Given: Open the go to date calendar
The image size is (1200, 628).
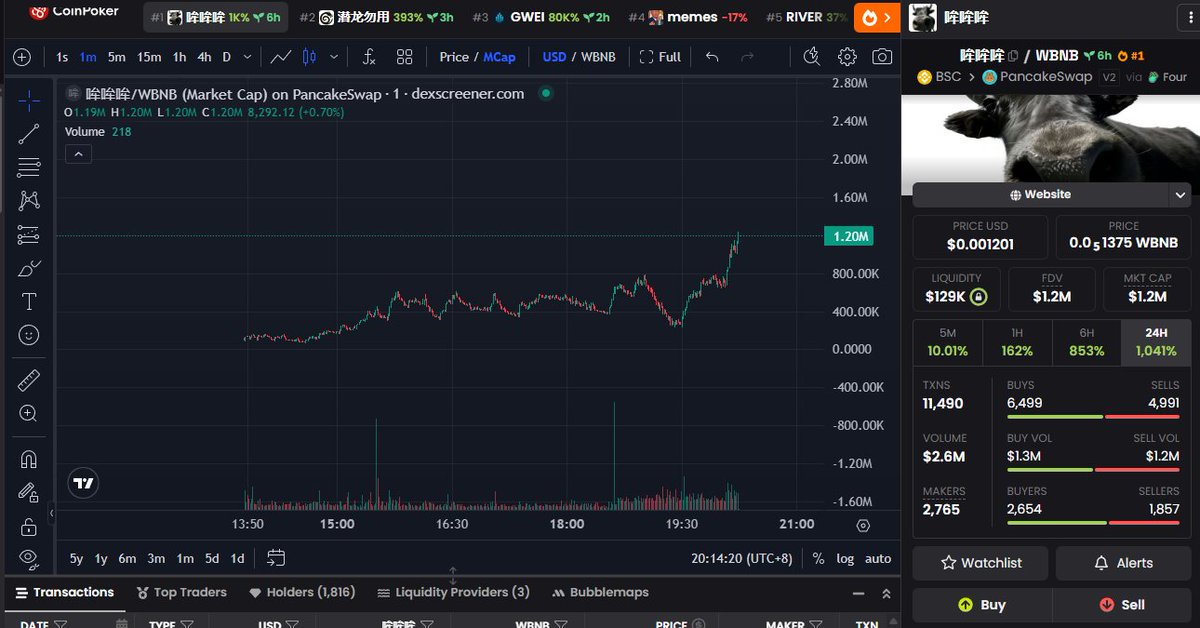Looking at the screenshot, I should coord(276,558).
